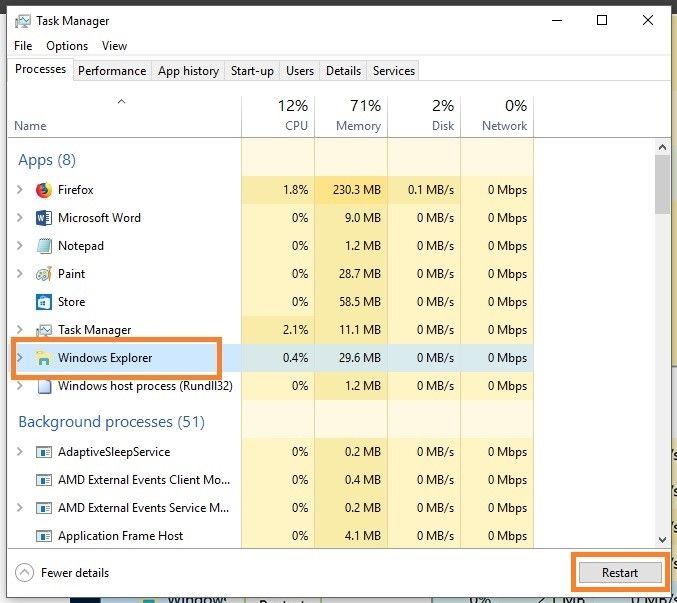Click the Apps (8) group heading
This screenshot has width=677, height=603.
(x=47, y=160)
